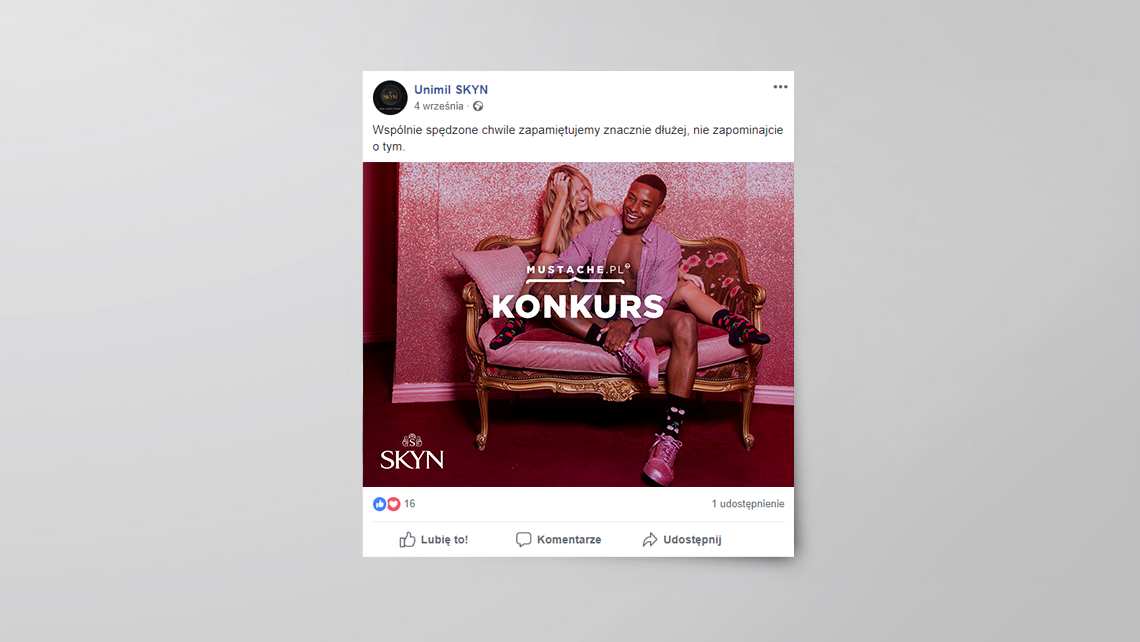Click the red heart reaction icon
Image resolution: width=1140 pixels, height=642 pixels.
coord(393,504)
